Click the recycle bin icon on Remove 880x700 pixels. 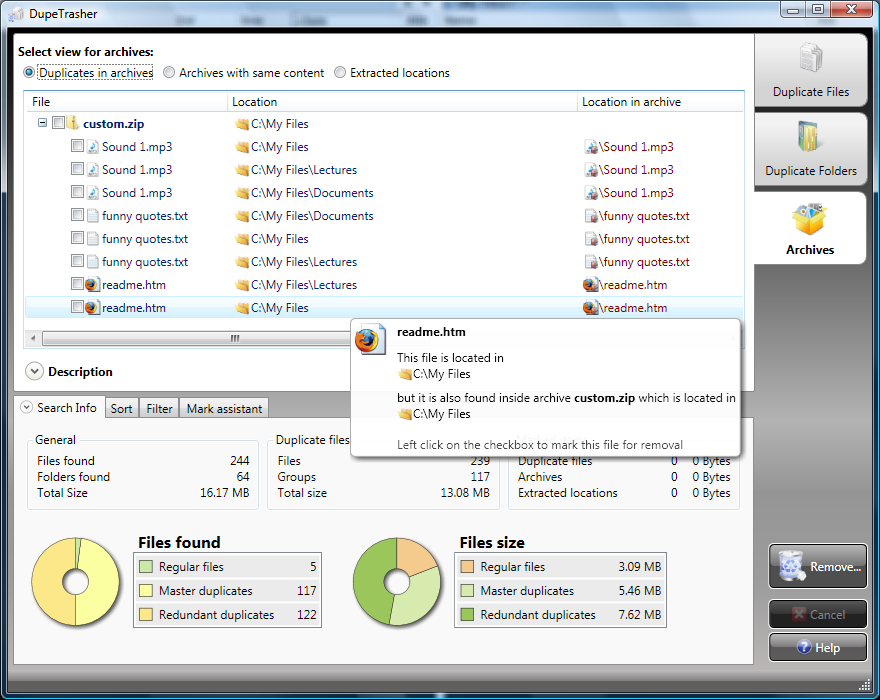[x=791, y=565]
